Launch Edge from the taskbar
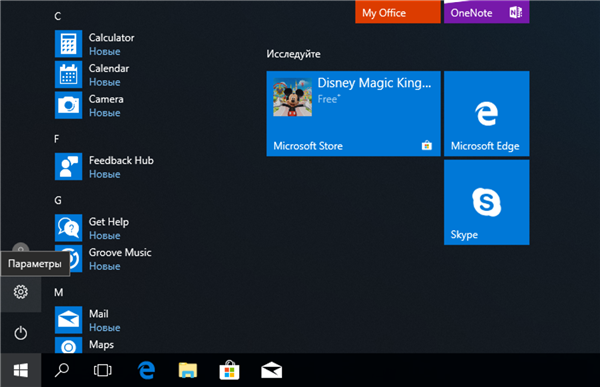Image resolution: width=600 pixels, height=387 pixels. [146, 370]
